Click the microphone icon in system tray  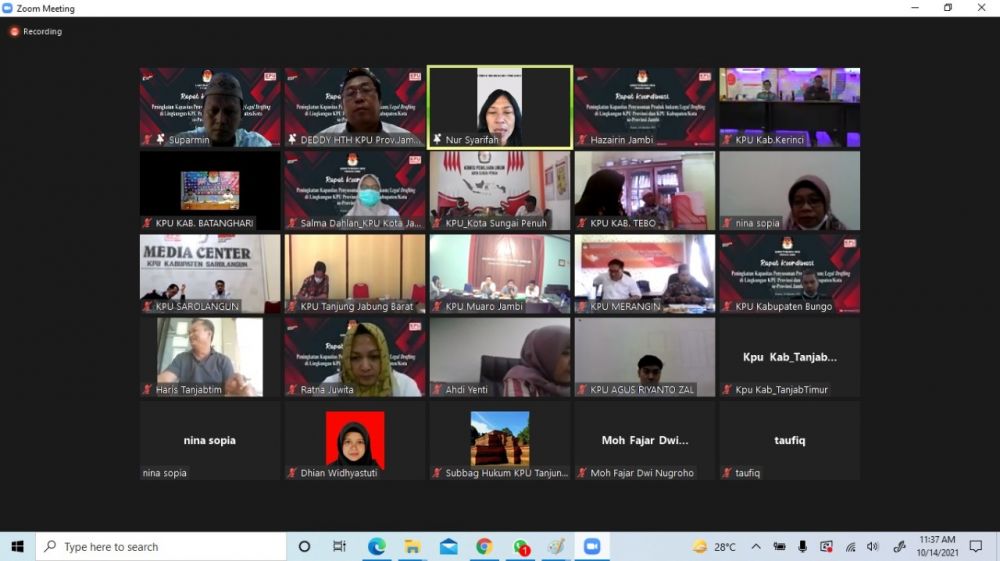[803, 546]
